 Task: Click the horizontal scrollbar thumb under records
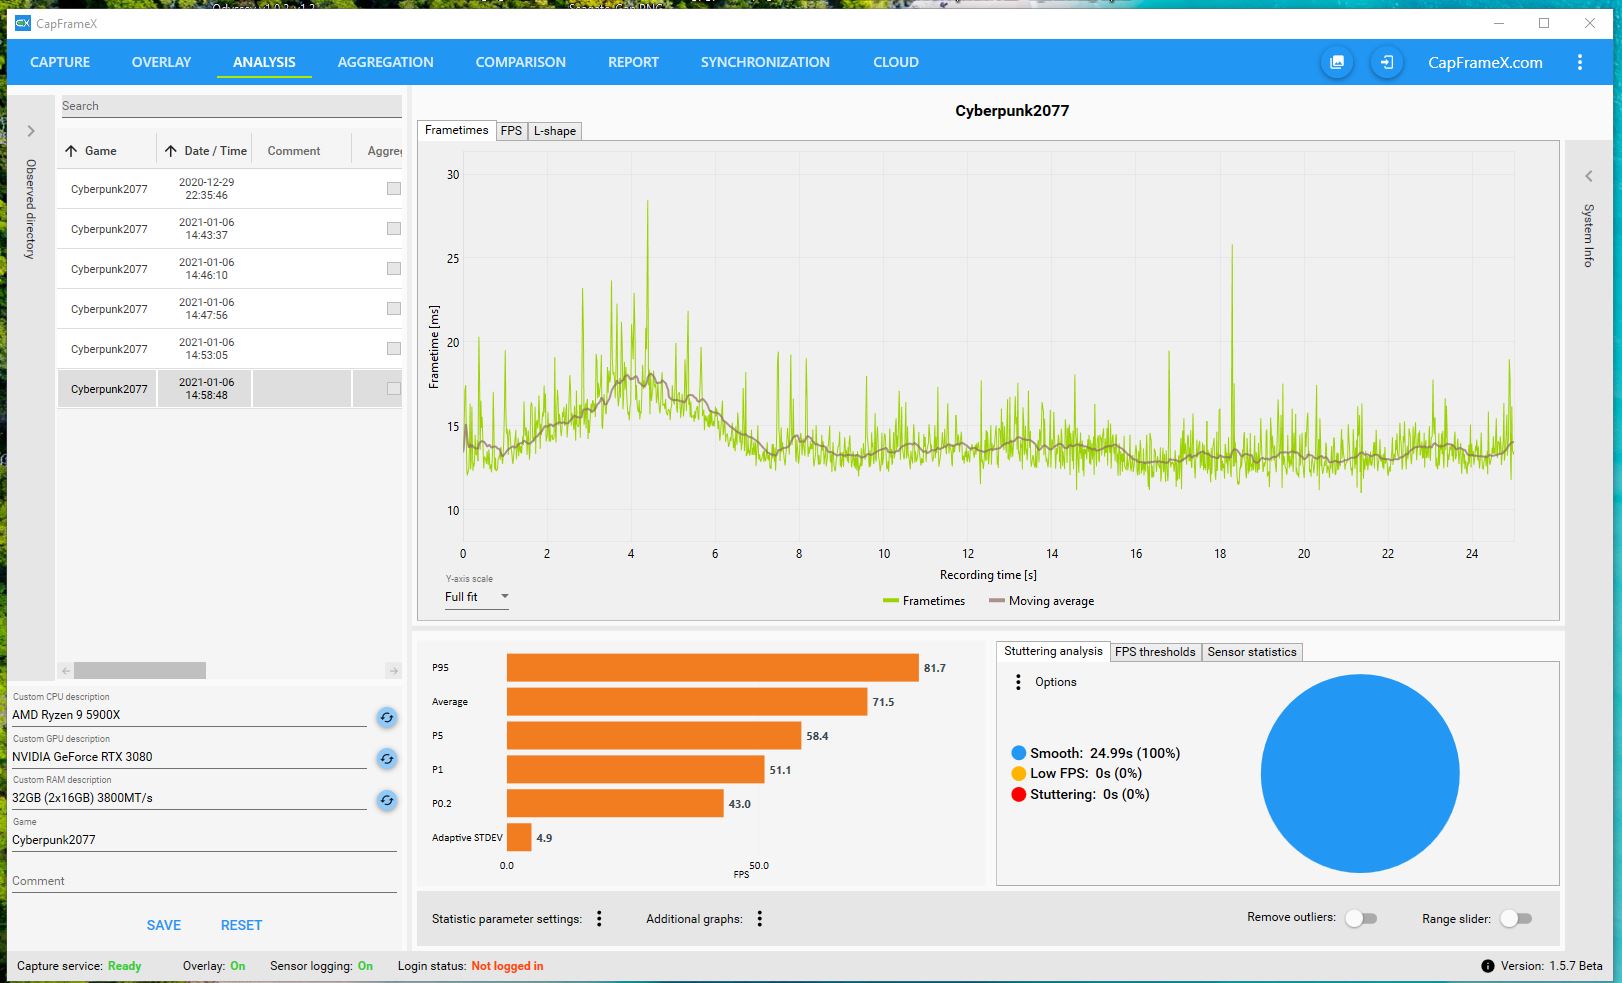(140, 671)
